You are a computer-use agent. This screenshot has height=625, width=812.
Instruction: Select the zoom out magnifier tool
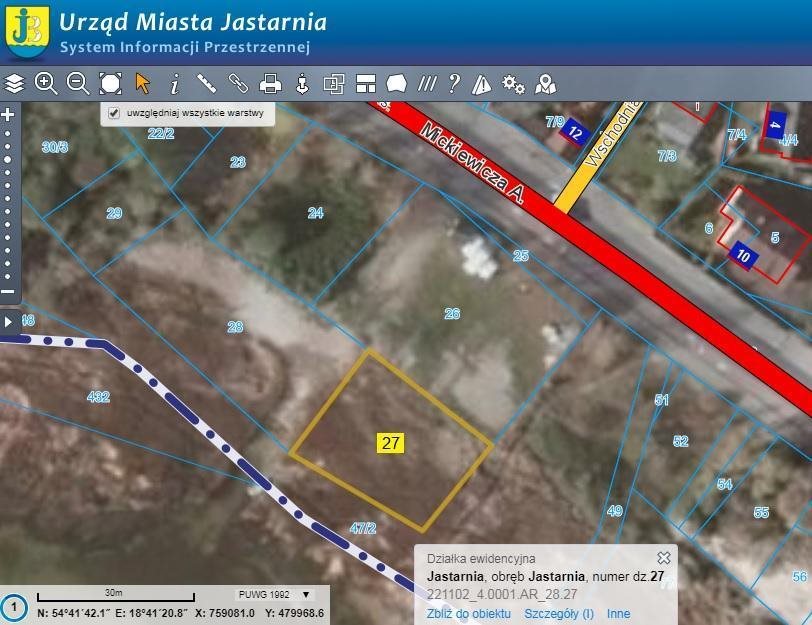[x=78, y=83]
